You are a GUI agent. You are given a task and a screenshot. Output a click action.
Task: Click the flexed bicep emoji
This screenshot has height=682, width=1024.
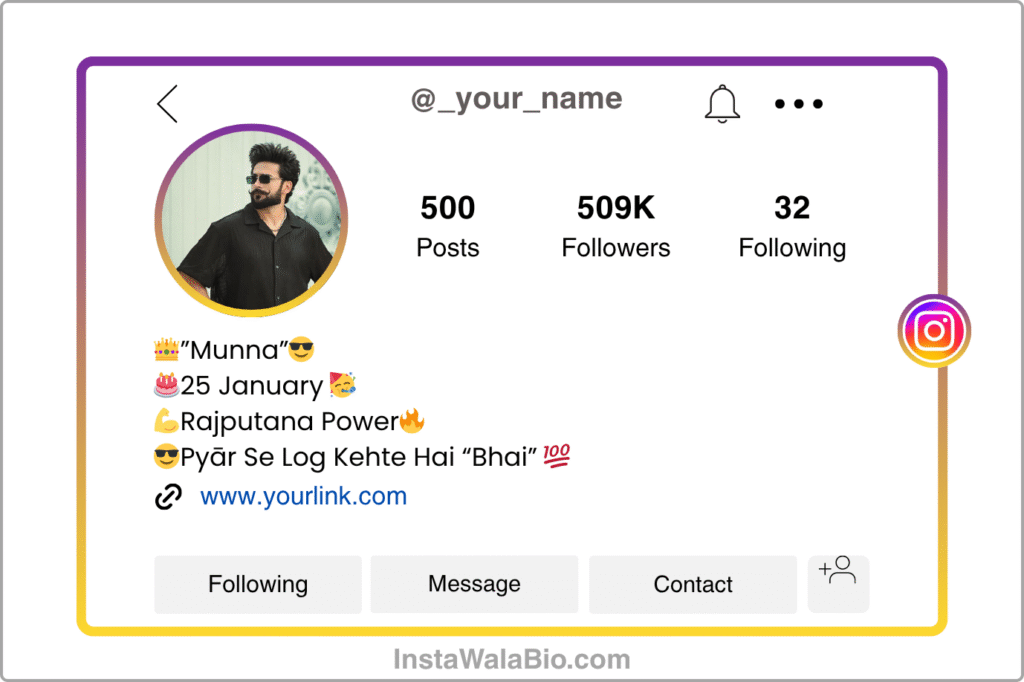click(x=167, y=421)
